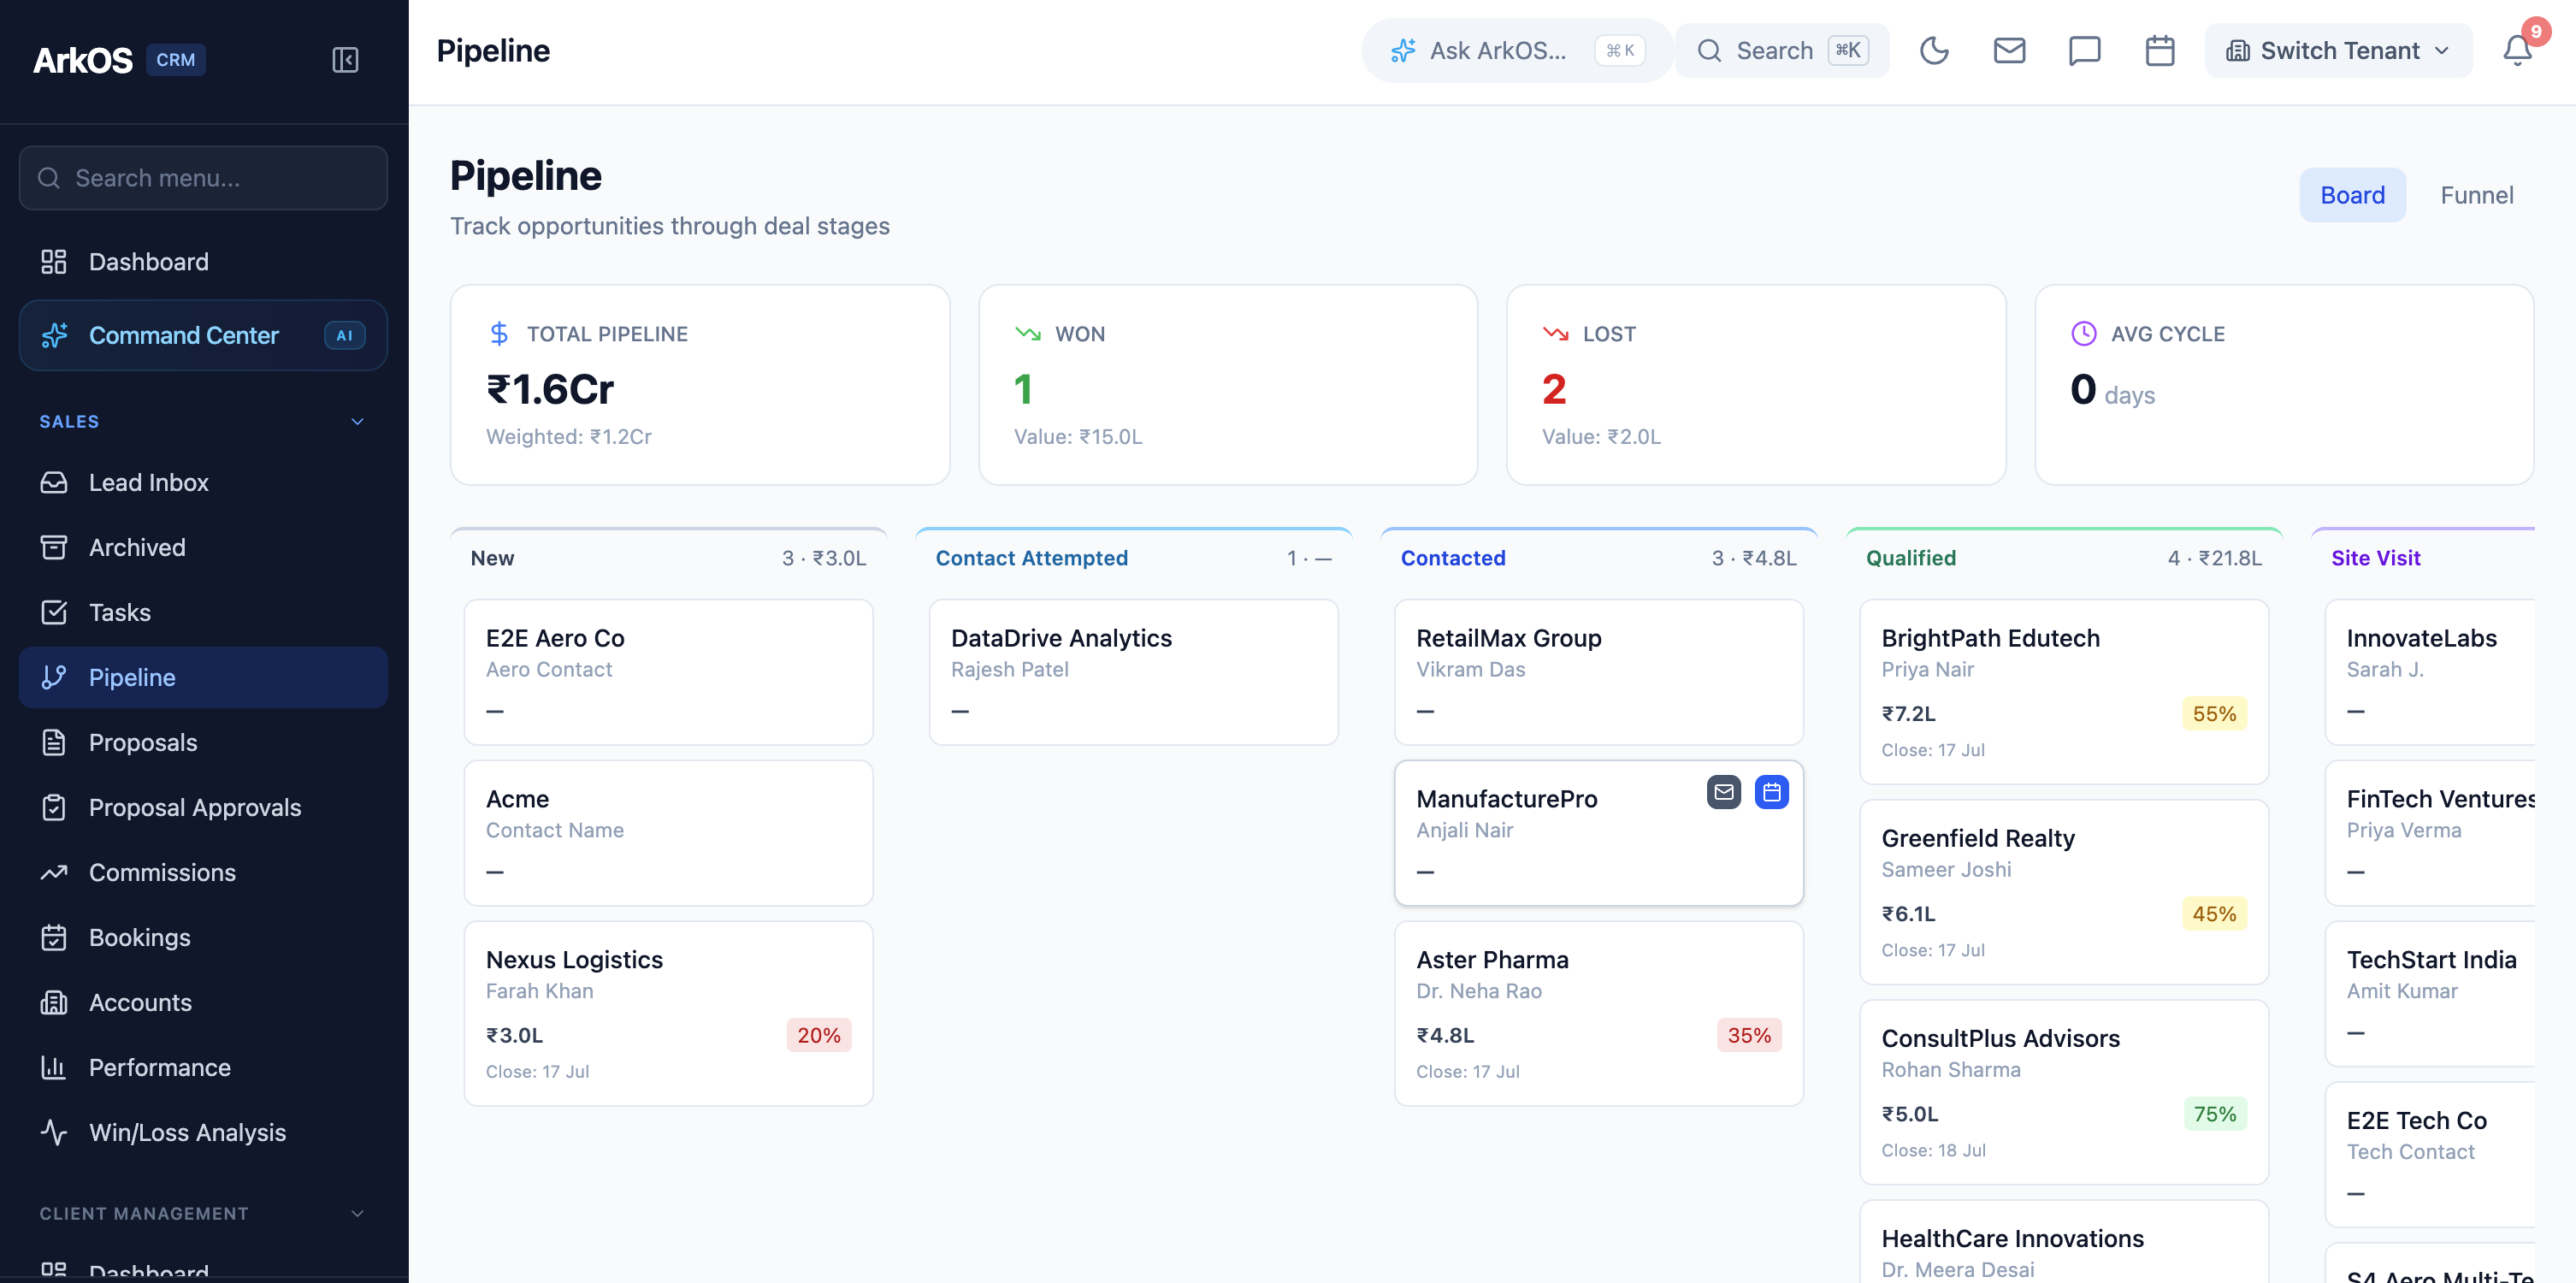Click the Performance bar chart icon
This screenshot has width=2576, height=1283.
pyautogui.click(x=53, y=1068)
